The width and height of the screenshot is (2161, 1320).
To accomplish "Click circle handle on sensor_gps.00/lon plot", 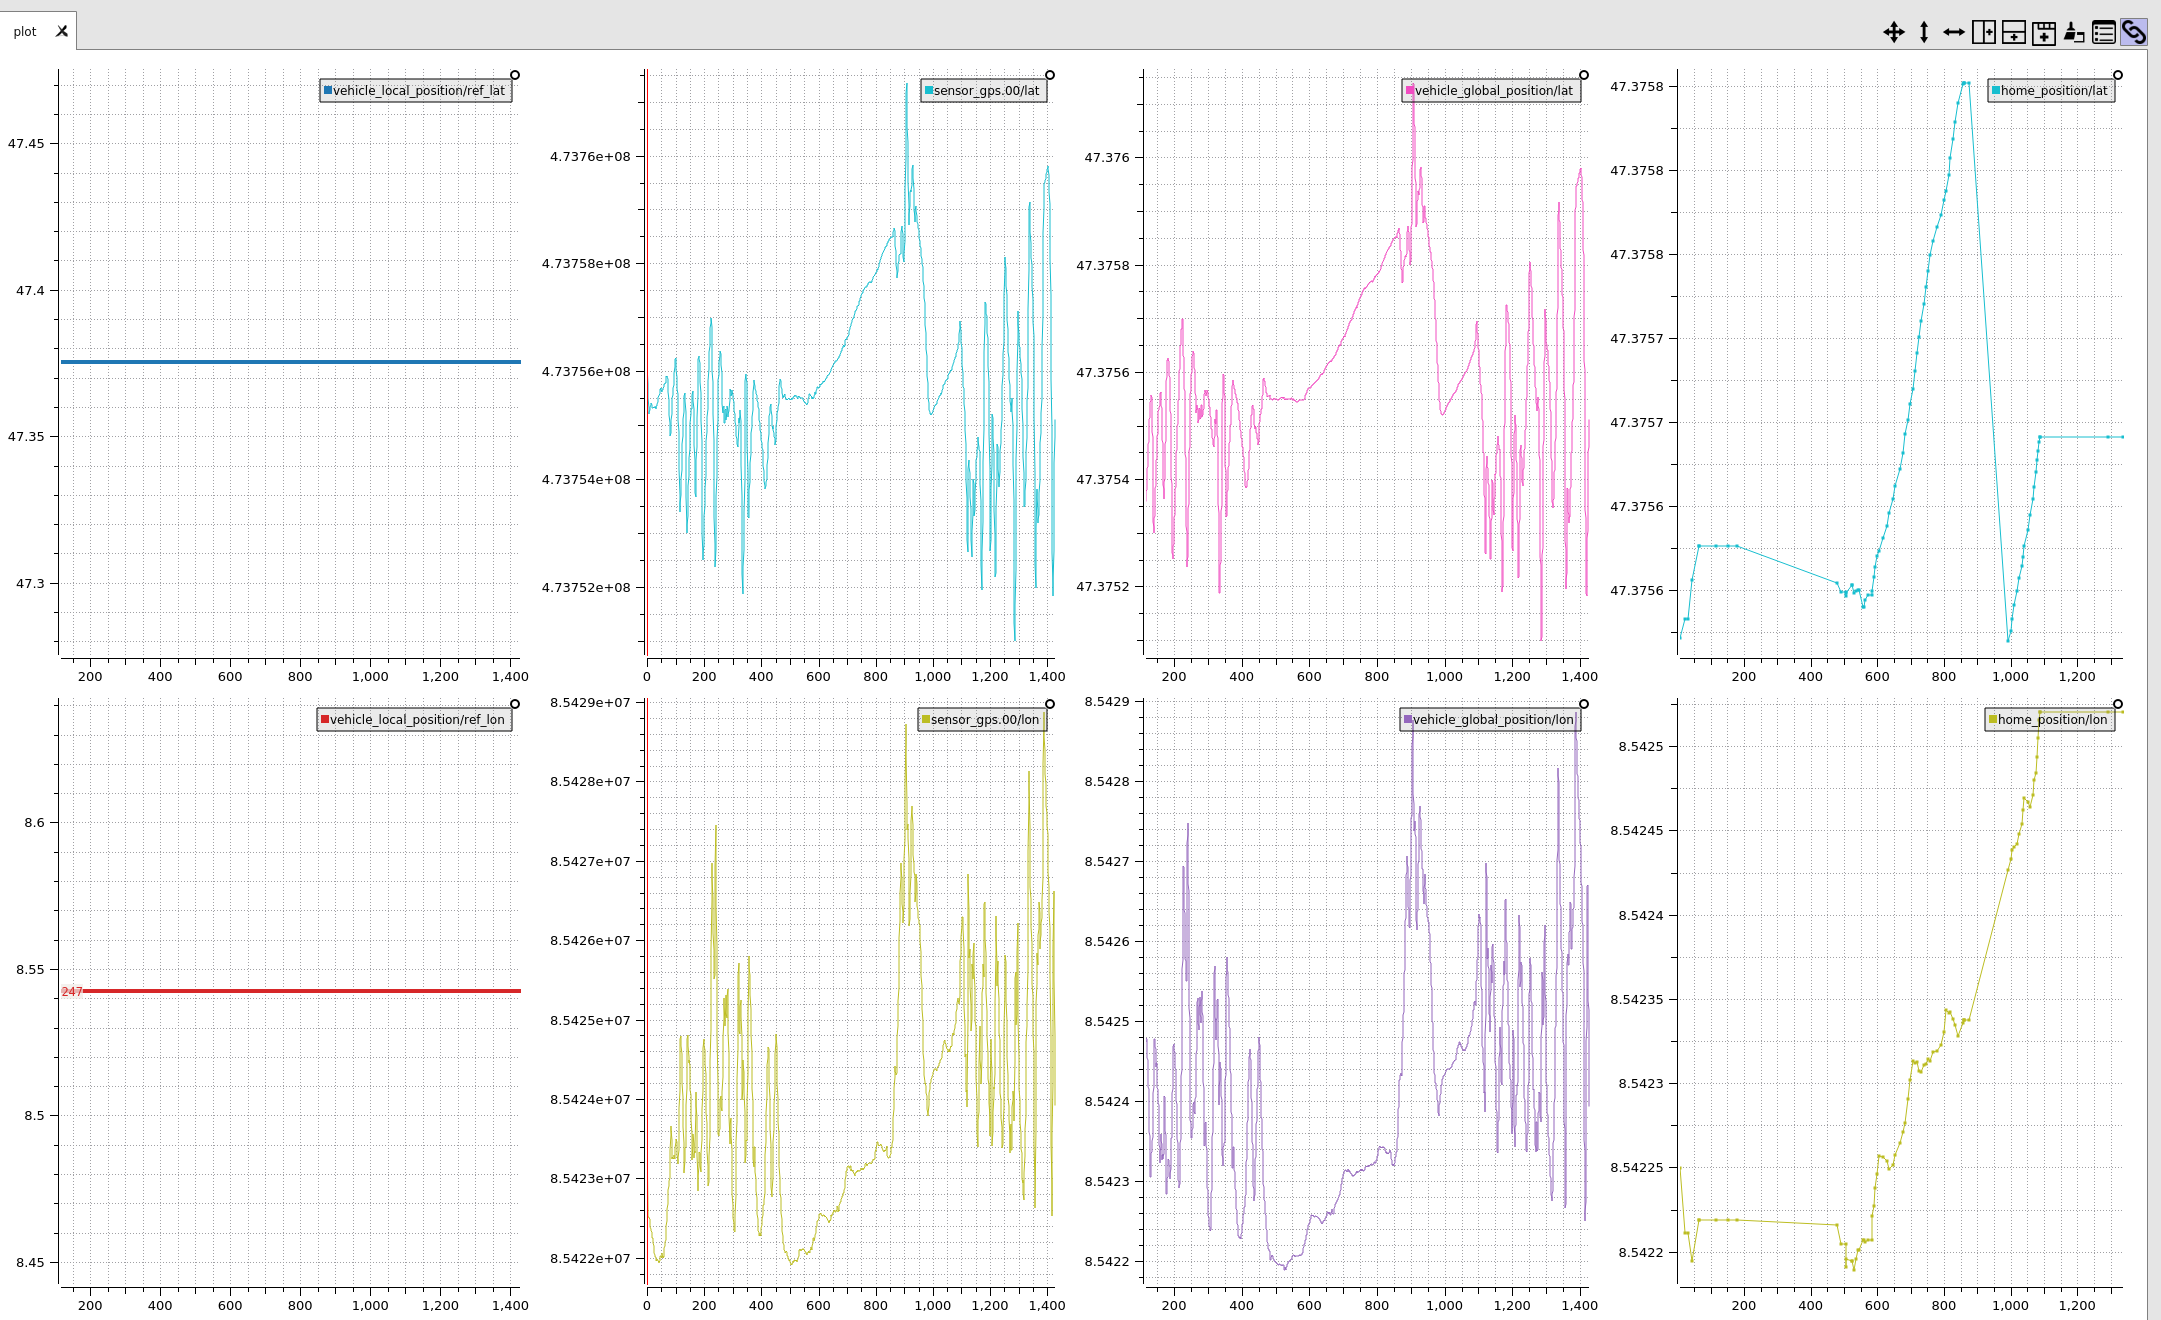I will pyautogui.click(x=1050, y=704).
